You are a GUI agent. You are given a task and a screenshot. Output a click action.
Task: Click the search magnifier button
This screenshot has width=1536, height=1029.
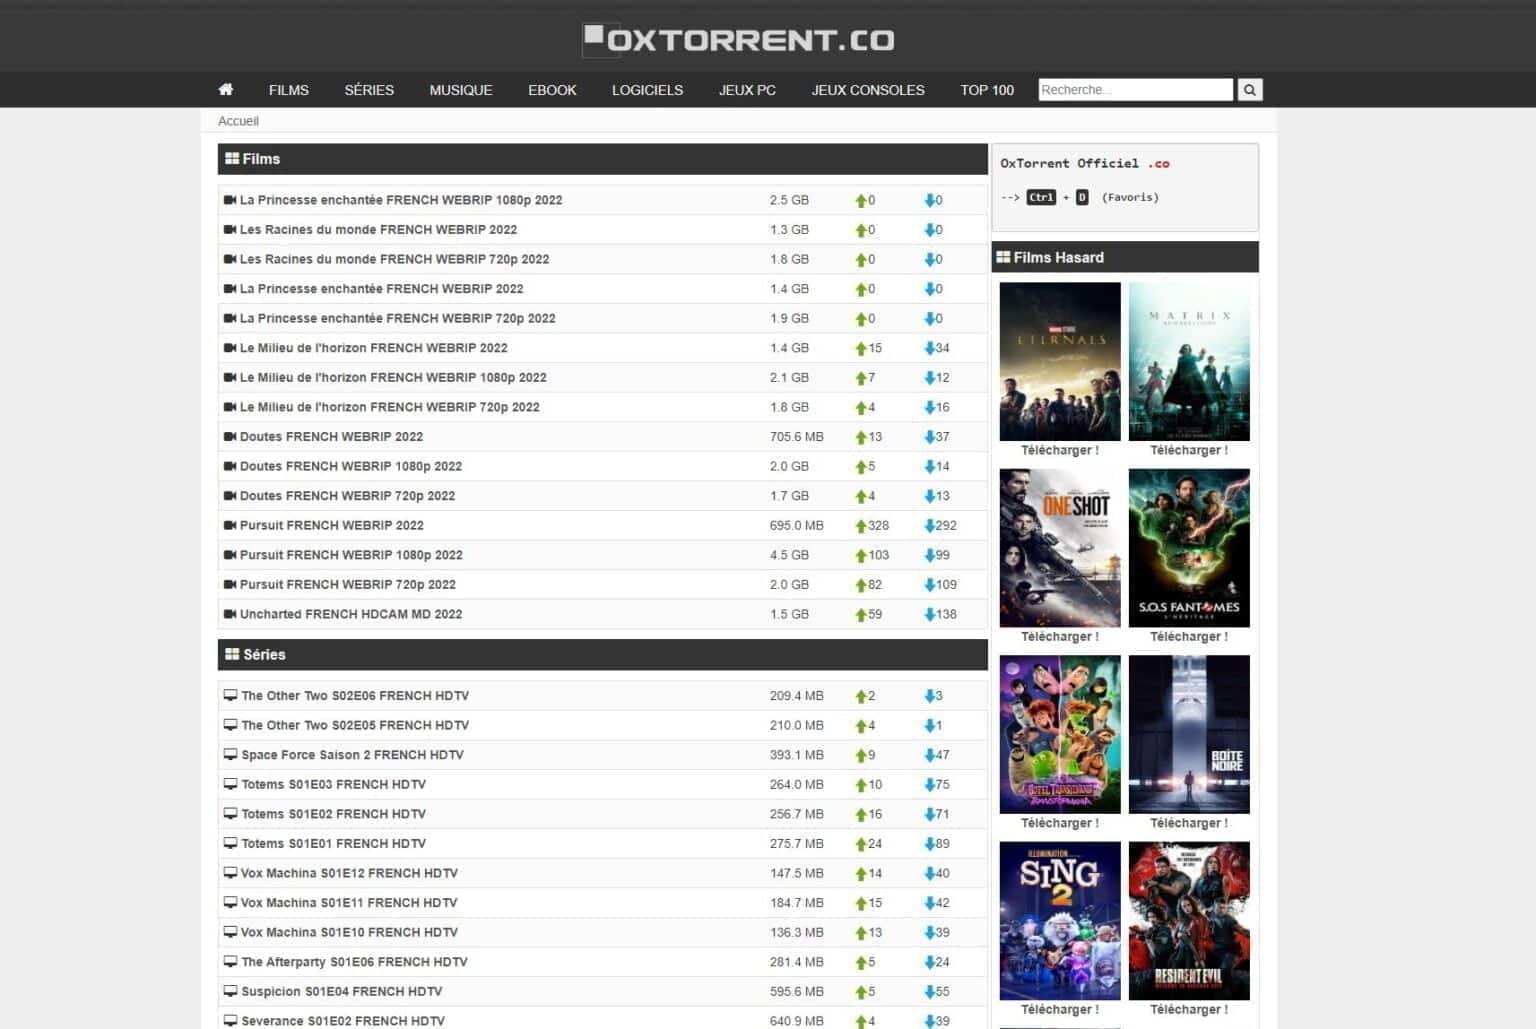click(x=1250, y=90)
